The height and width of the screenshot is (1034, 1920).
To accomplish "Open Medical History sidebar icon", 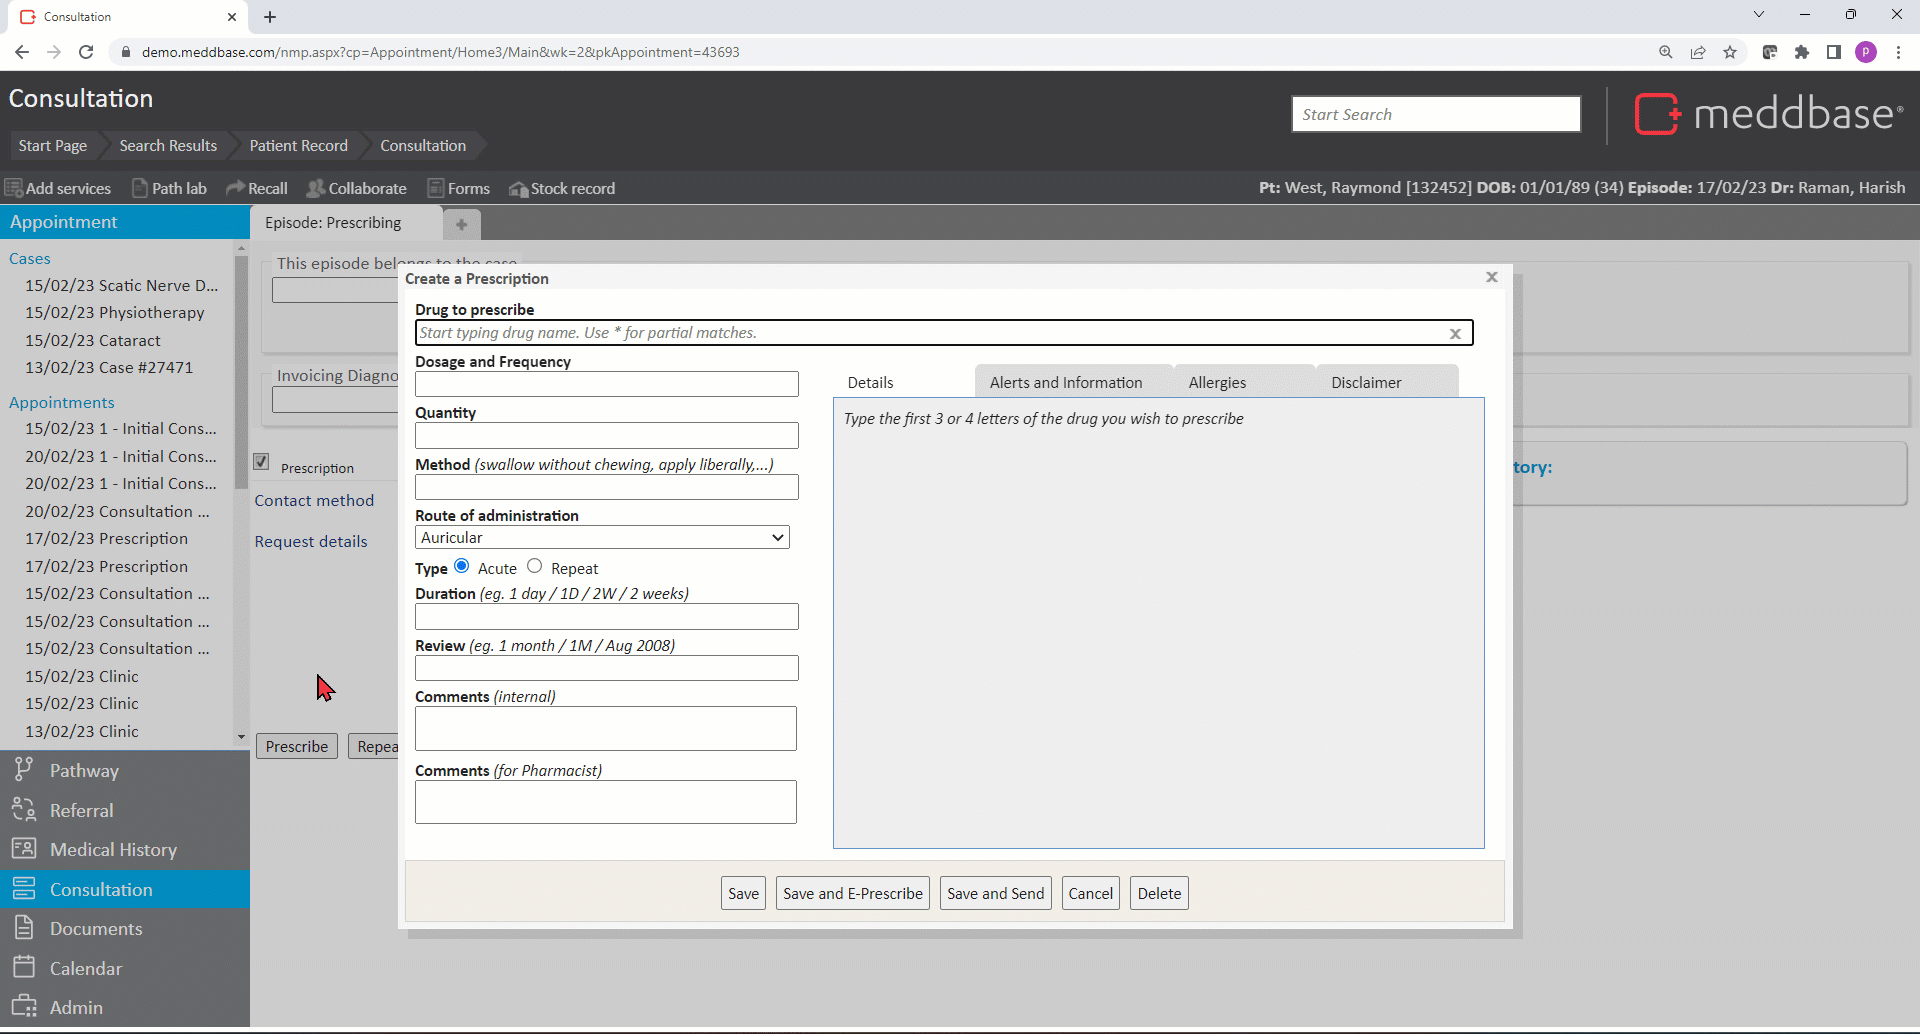I will click(24, 849).
